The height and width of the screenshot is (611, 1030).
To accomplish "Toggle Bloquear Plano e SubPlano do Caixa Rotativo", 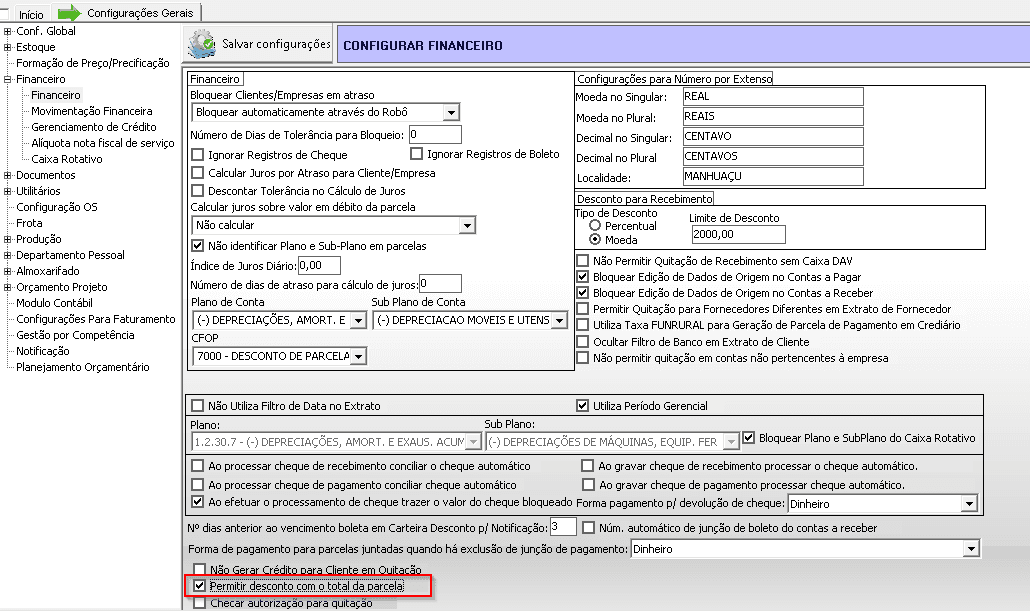I will [x=749, y=438].
